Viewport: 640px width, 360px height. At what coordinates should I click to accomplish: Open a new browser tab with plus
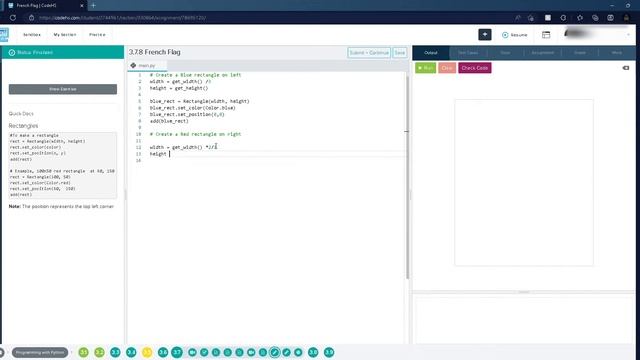tap(93, 6)
